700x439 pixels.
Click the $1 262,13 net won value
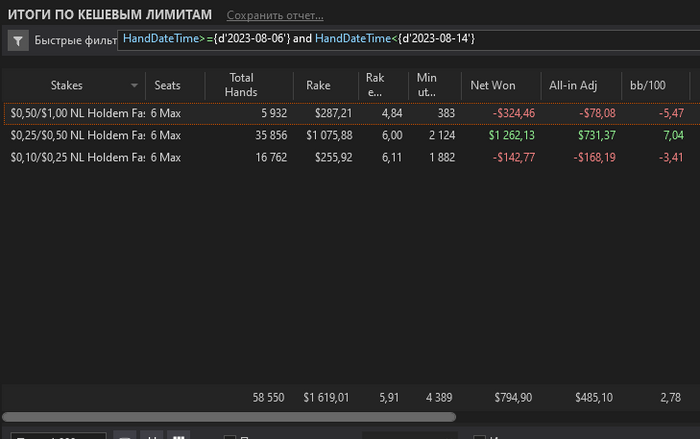pyautogui.click(x=512, y=135)
